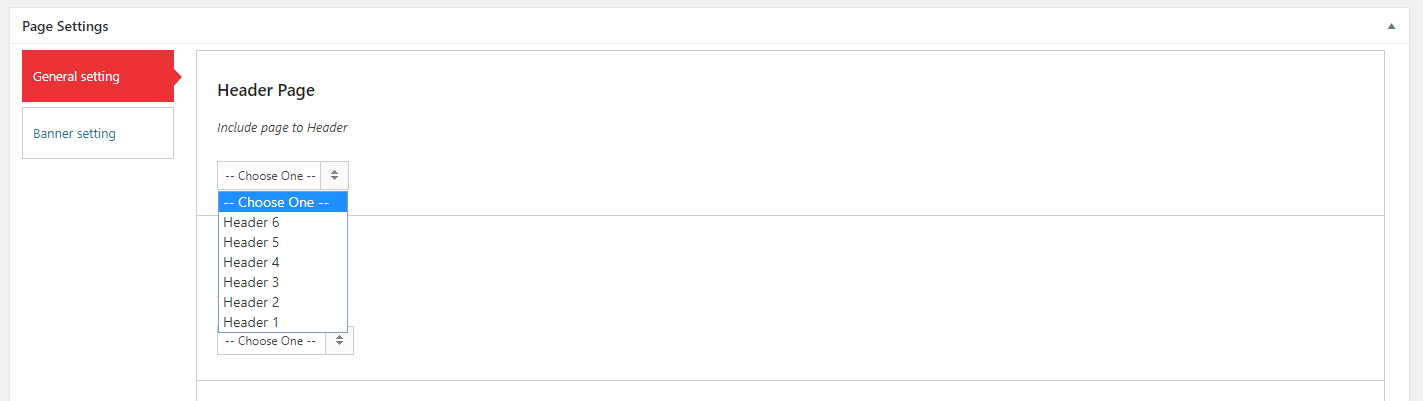The image size is (1423, 401).
Task: Click the red pointer tip of General setting tab
Action: [x=177, y=76]
